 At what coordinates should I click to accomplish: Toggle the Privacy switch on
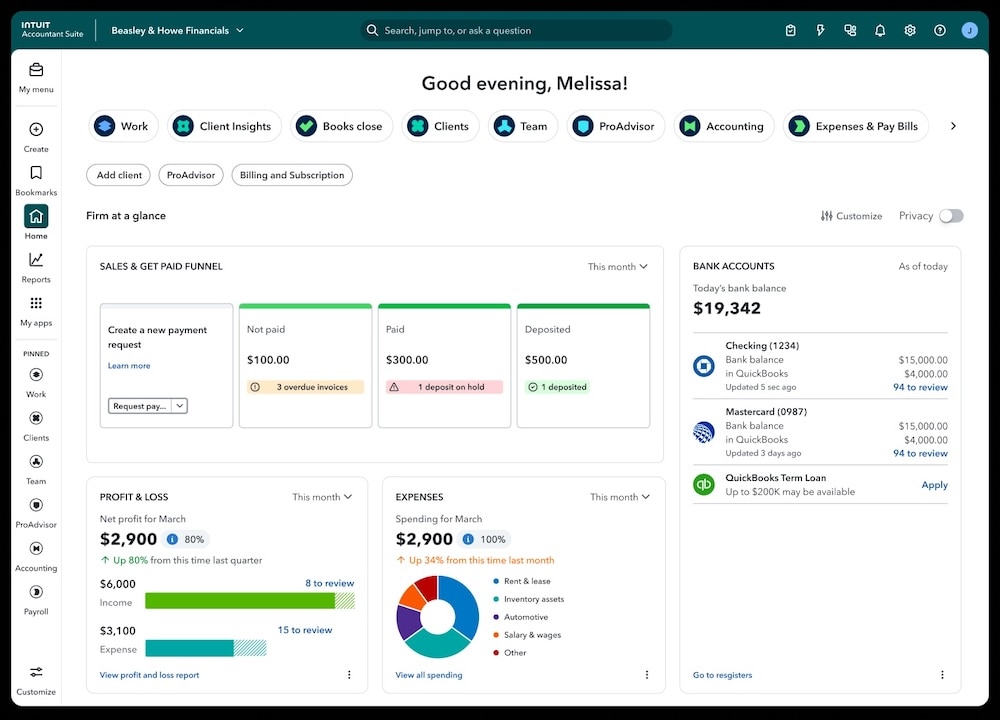[x=951, y=215]
